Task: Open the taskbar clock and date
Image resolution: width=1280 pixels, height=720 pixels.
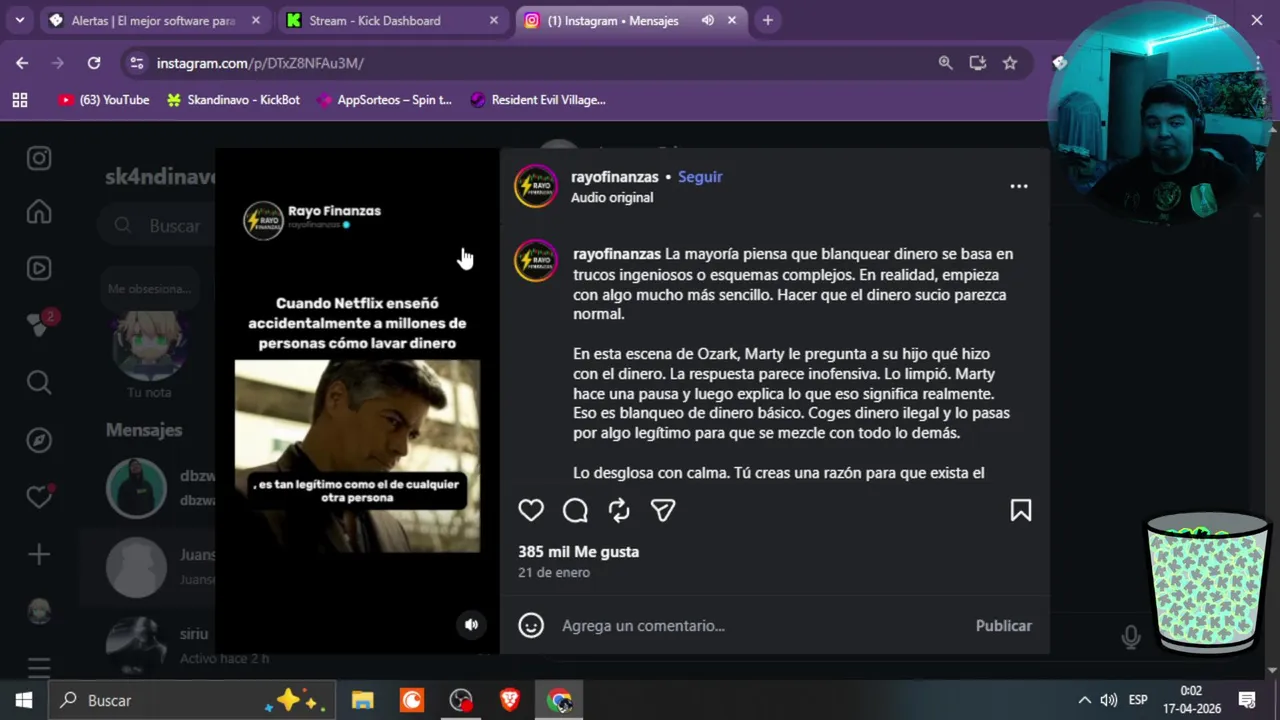Action: click(x=1191, y=700)
